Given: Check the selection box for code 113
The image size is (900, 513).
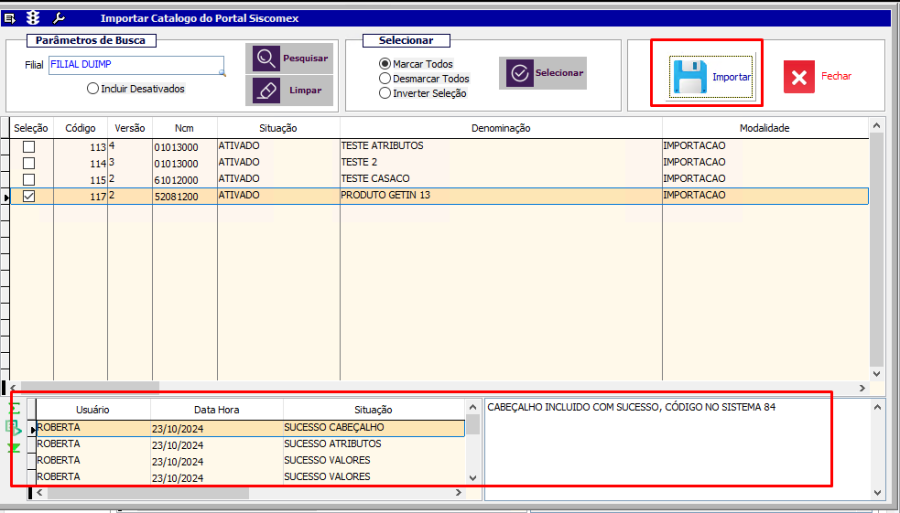Looking at the screenshot, I should pos(29,146).
